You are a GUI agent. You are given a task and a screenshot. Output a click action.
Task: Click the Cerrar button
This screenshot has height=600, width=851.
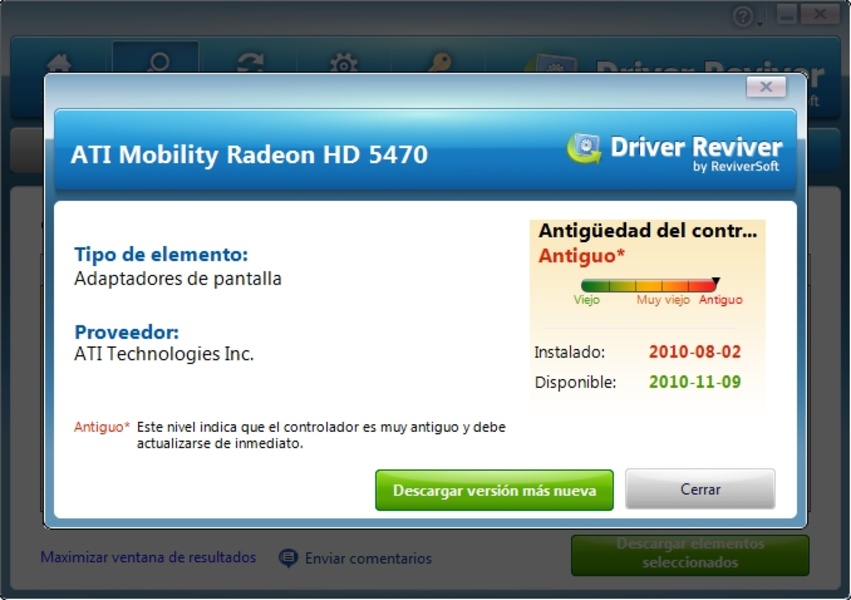tap(700, 489)
